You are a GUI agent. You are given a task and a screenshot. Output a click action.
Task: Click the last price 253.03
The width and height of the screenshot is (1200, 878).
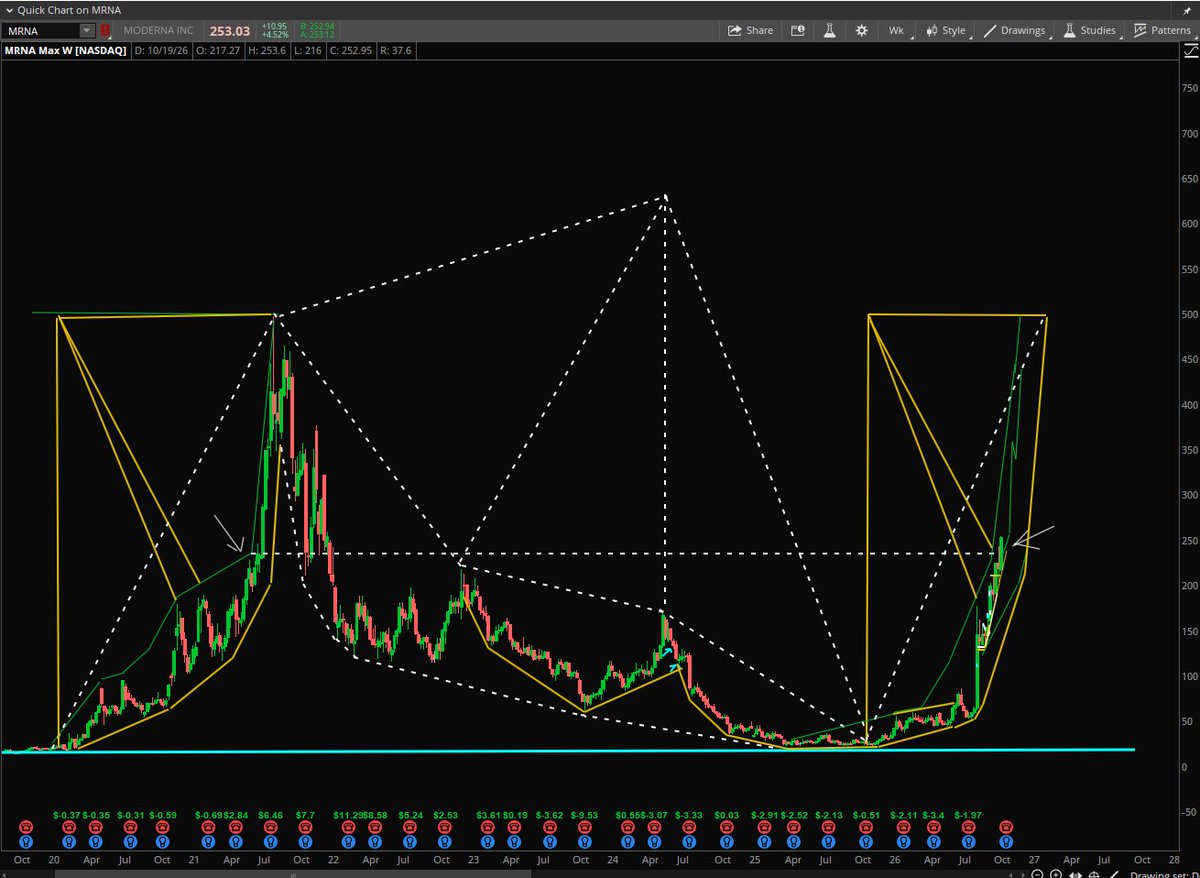click(x=229, y=31)
